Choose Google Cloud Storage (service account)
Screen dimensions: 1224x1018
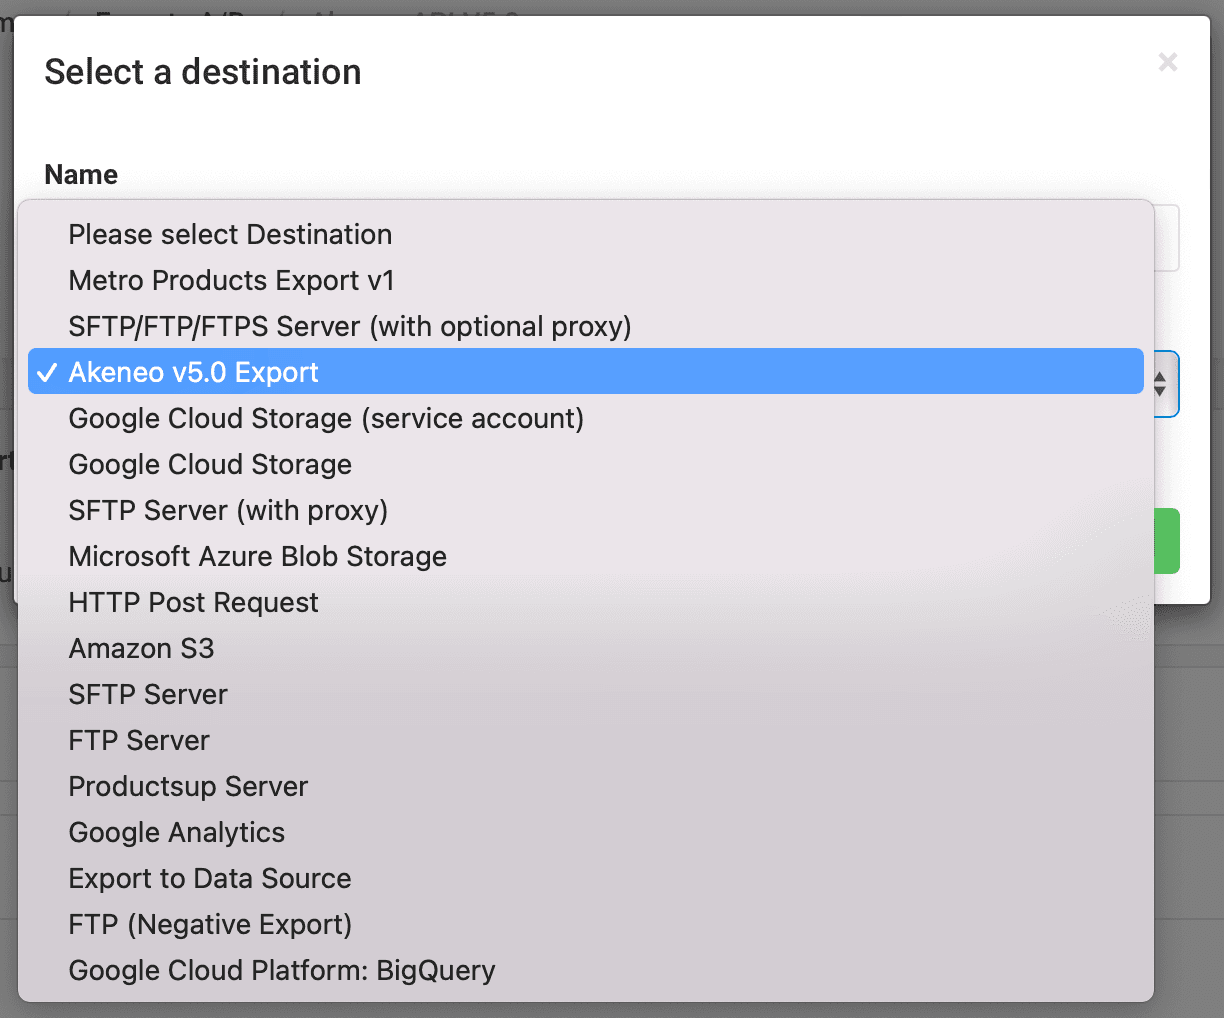(326, 418)
